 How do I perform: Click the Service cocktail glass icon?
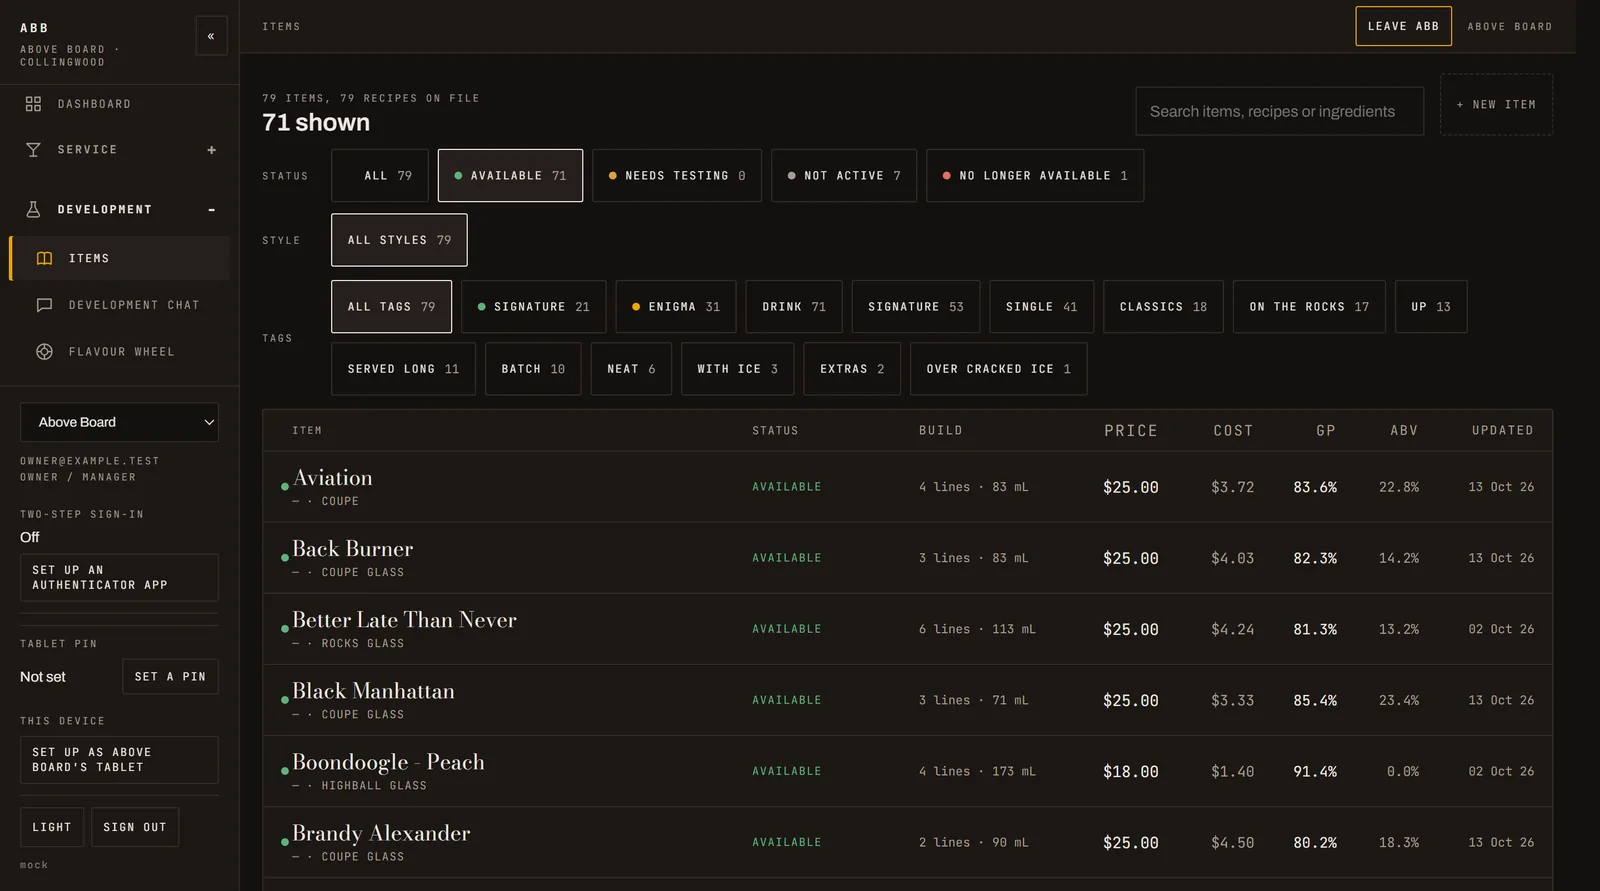tap(33, 150)
